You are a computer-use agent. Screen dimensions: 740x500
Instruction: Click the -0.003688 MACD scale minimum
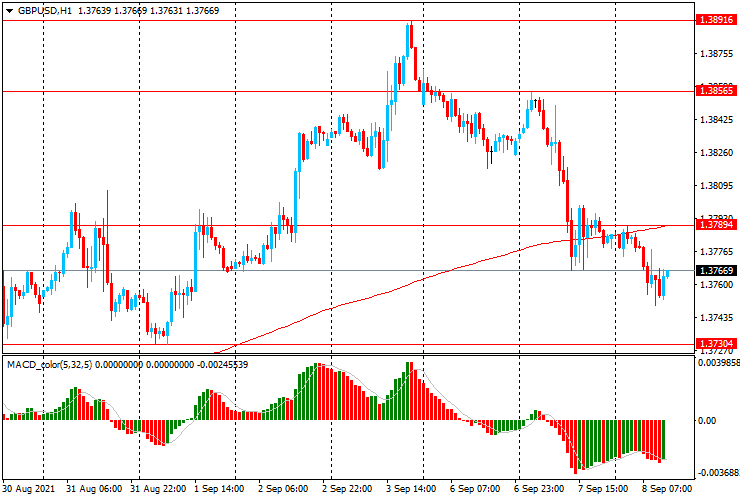(719, 473)
